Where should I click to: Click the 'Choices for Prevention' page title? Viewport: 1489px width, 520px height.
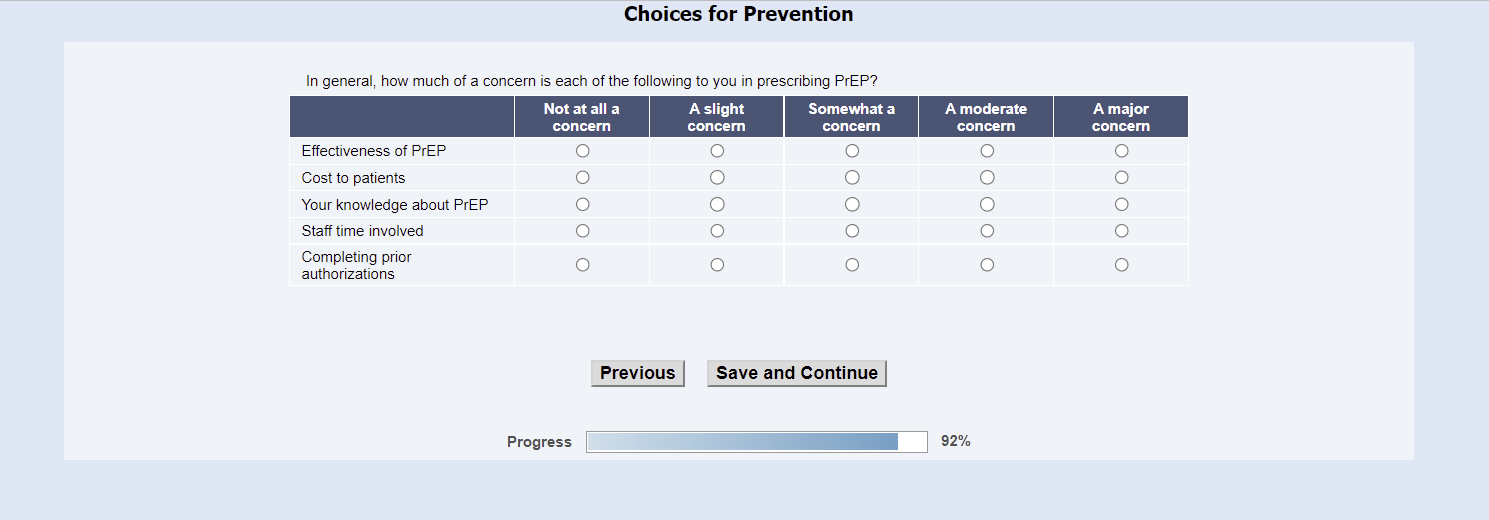point(738,14)
